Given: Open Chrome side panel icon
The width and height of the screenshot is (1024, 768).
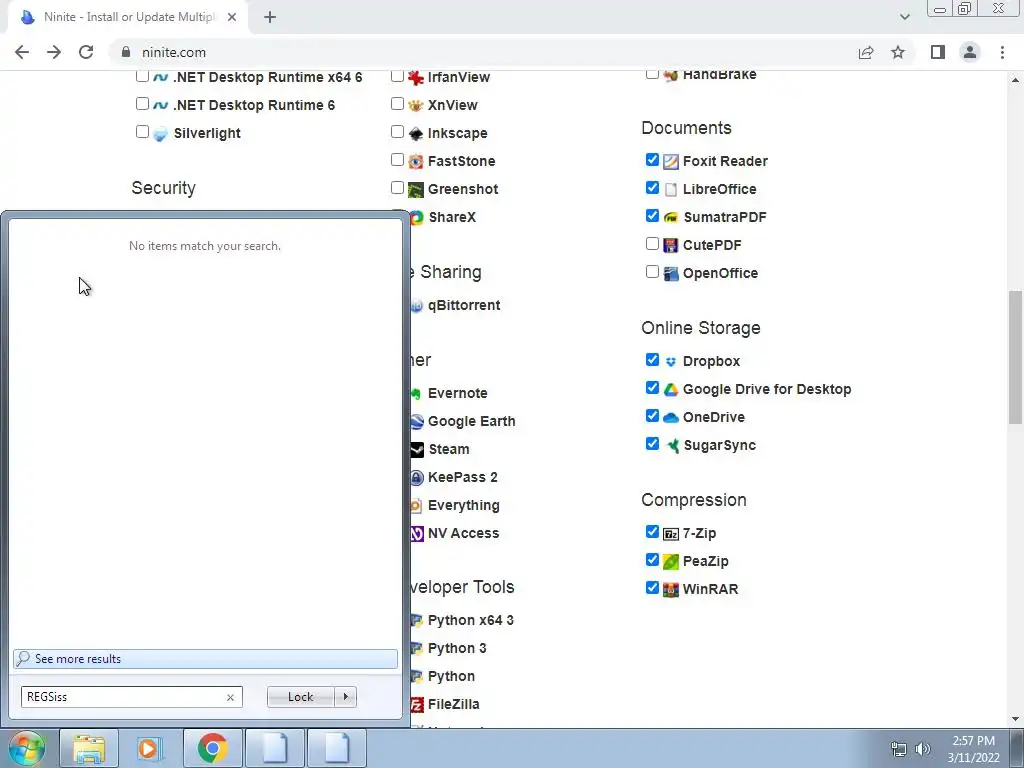Looking at the screenshot, I should pos(938,52).
